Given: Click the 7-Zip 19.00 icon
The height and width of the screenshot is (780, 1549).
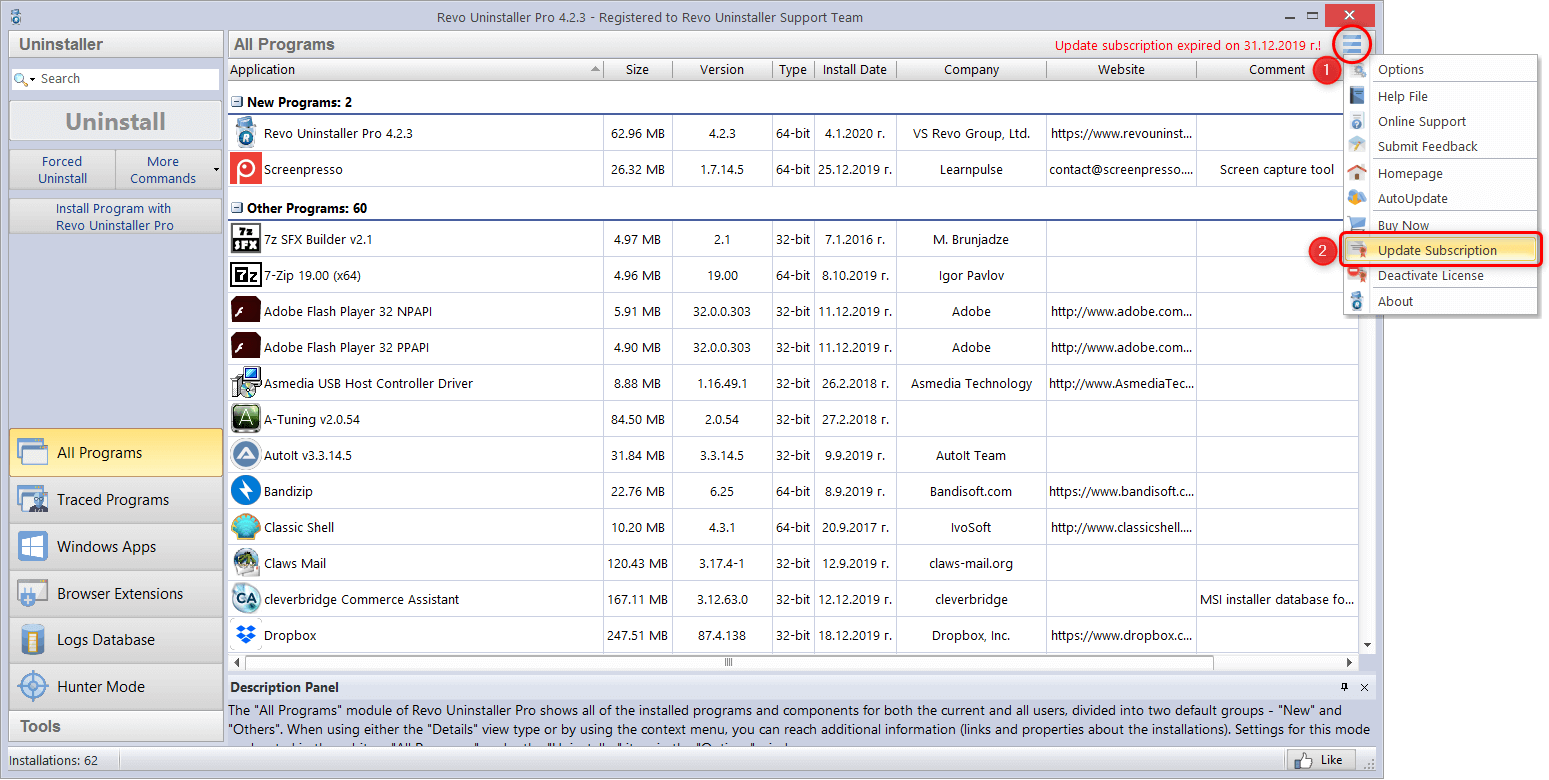Looking at the screenshot, I should click(245, 275).
